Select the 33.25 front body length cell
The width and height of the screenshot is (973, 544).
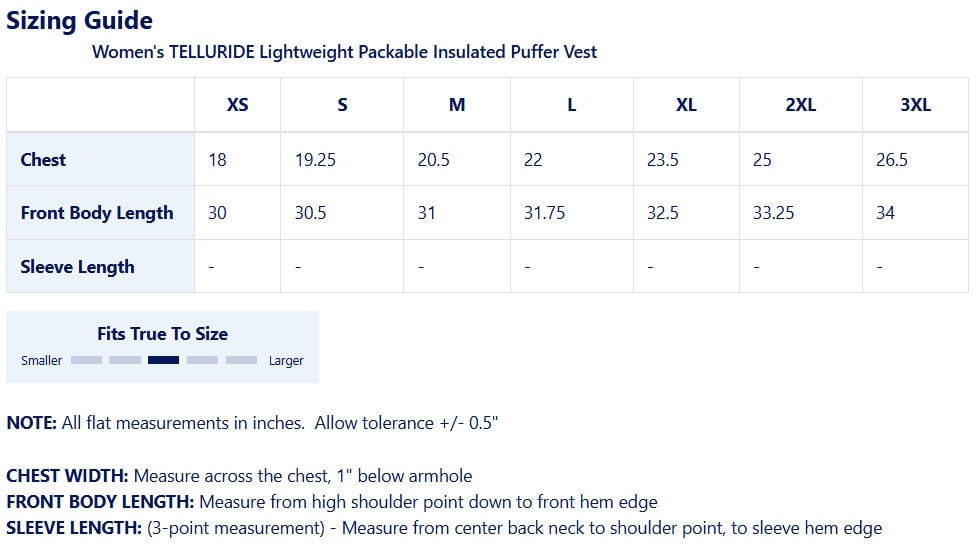773,213
